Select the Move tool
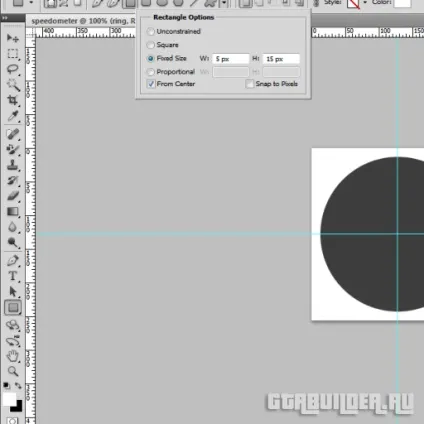Viewport: 424px width, 424px height. click(13, 38)
